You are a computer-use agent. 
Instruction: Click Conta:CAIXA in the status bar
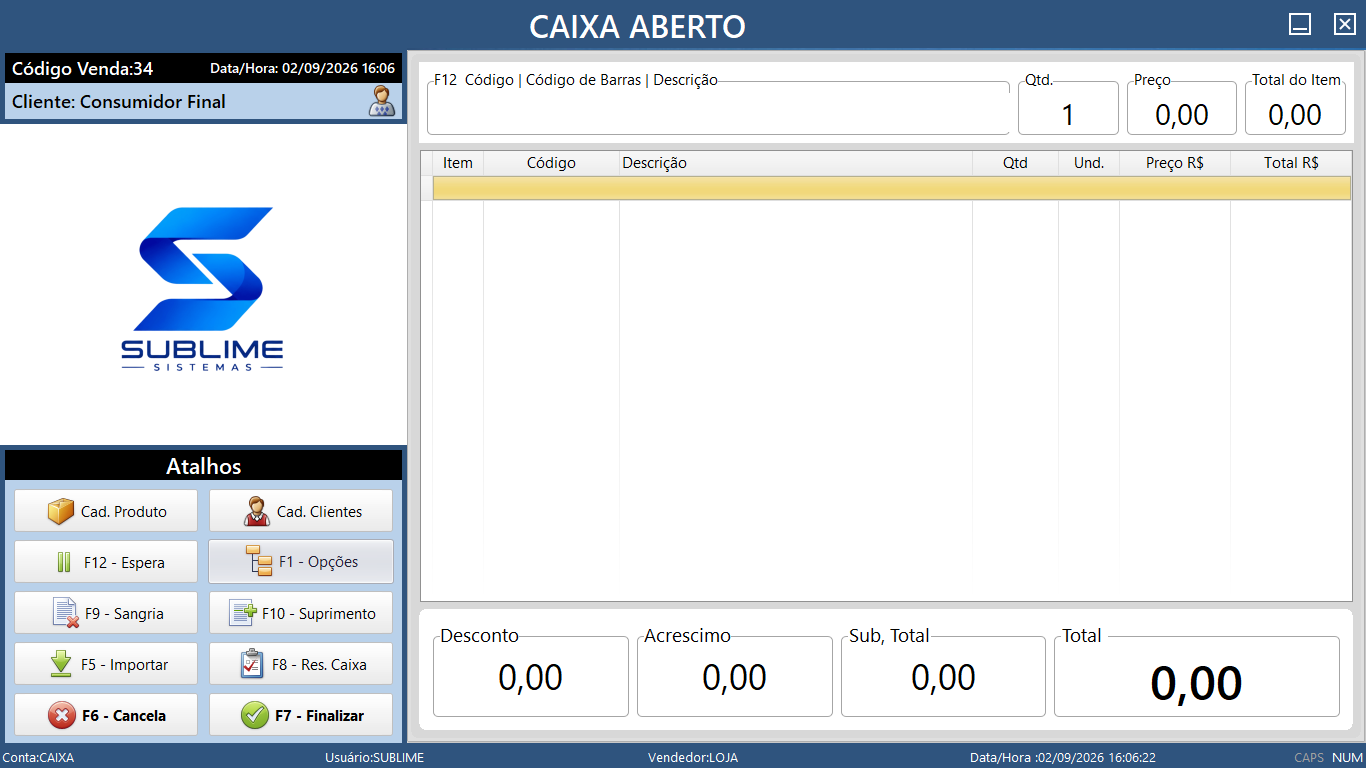pyautogui.click(x=39, y=758)
